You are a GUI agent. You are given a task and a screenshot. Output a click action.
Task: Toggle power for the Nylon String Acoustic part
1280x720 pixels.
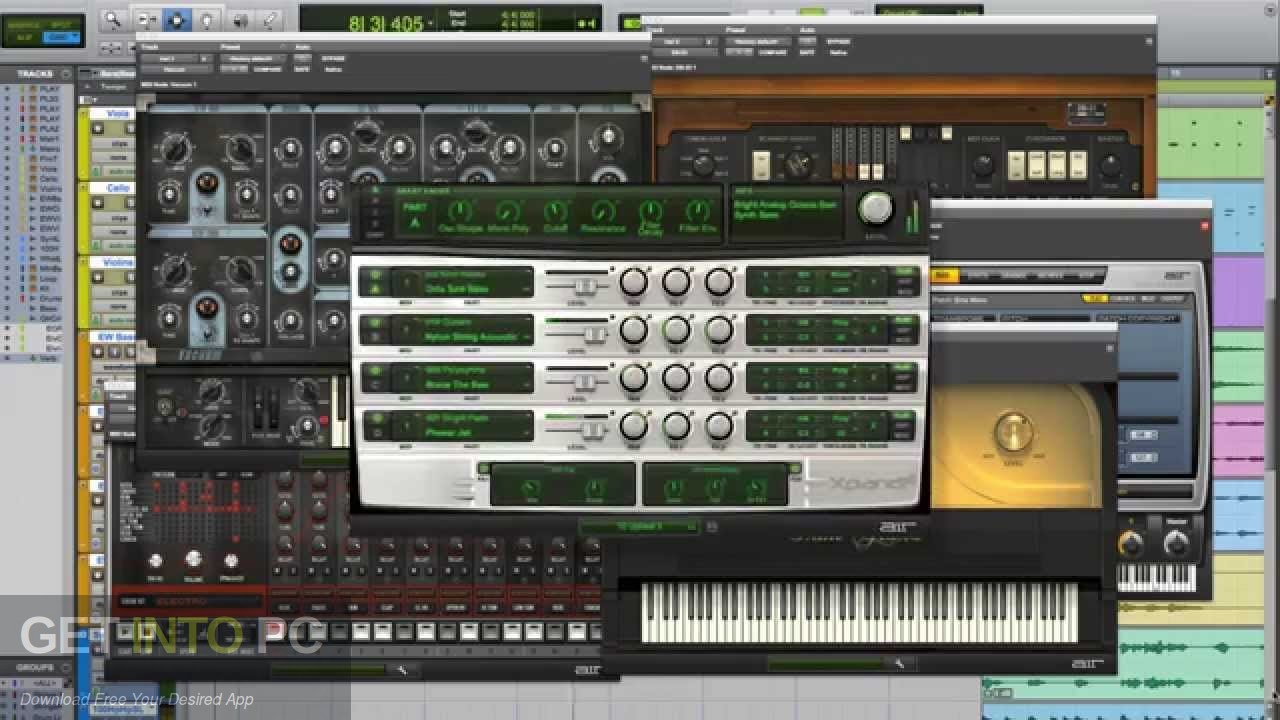click(375, 323)
